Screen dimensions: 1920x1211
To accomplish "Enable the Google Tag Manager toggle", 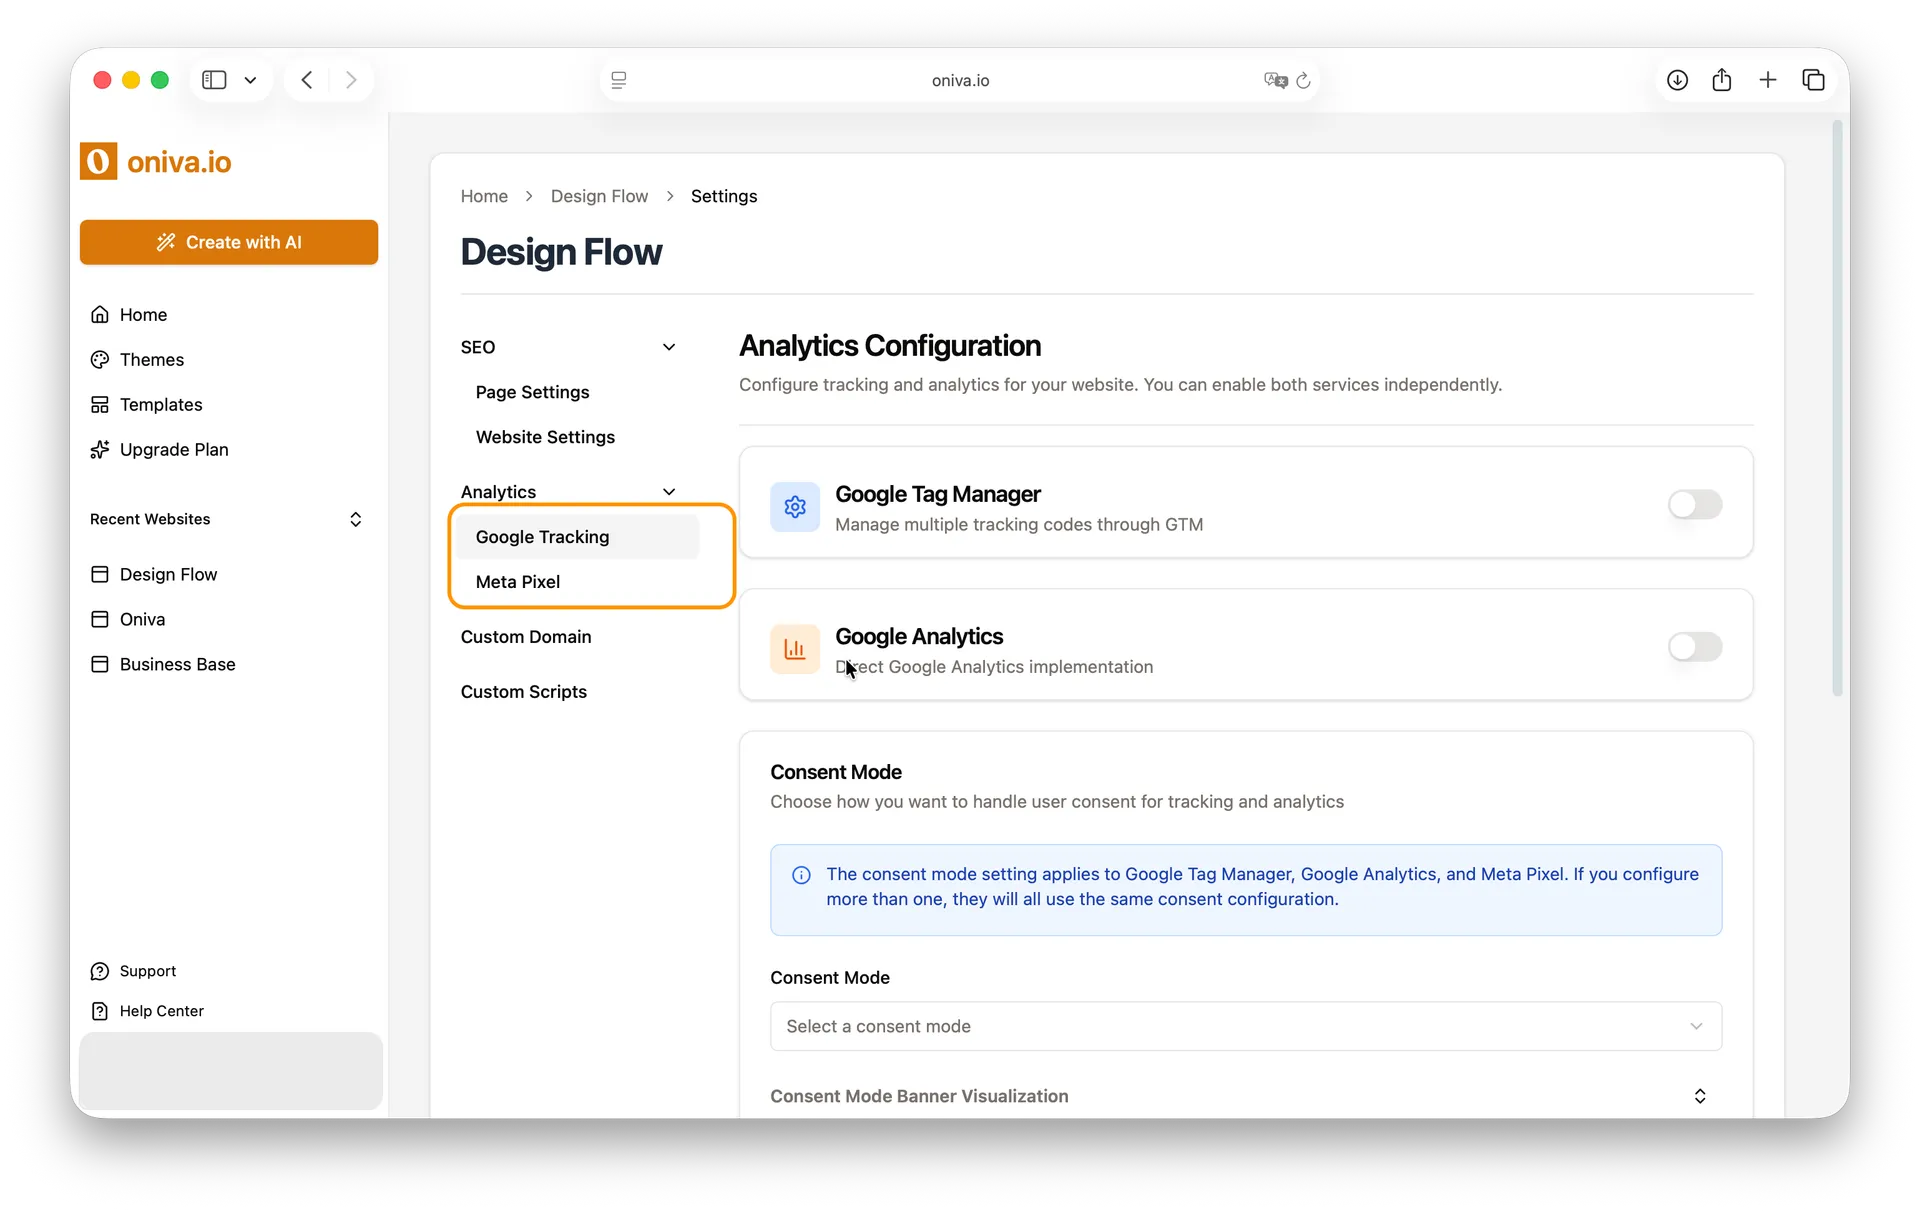I will pyautogui.click(x=1695, y=505).
